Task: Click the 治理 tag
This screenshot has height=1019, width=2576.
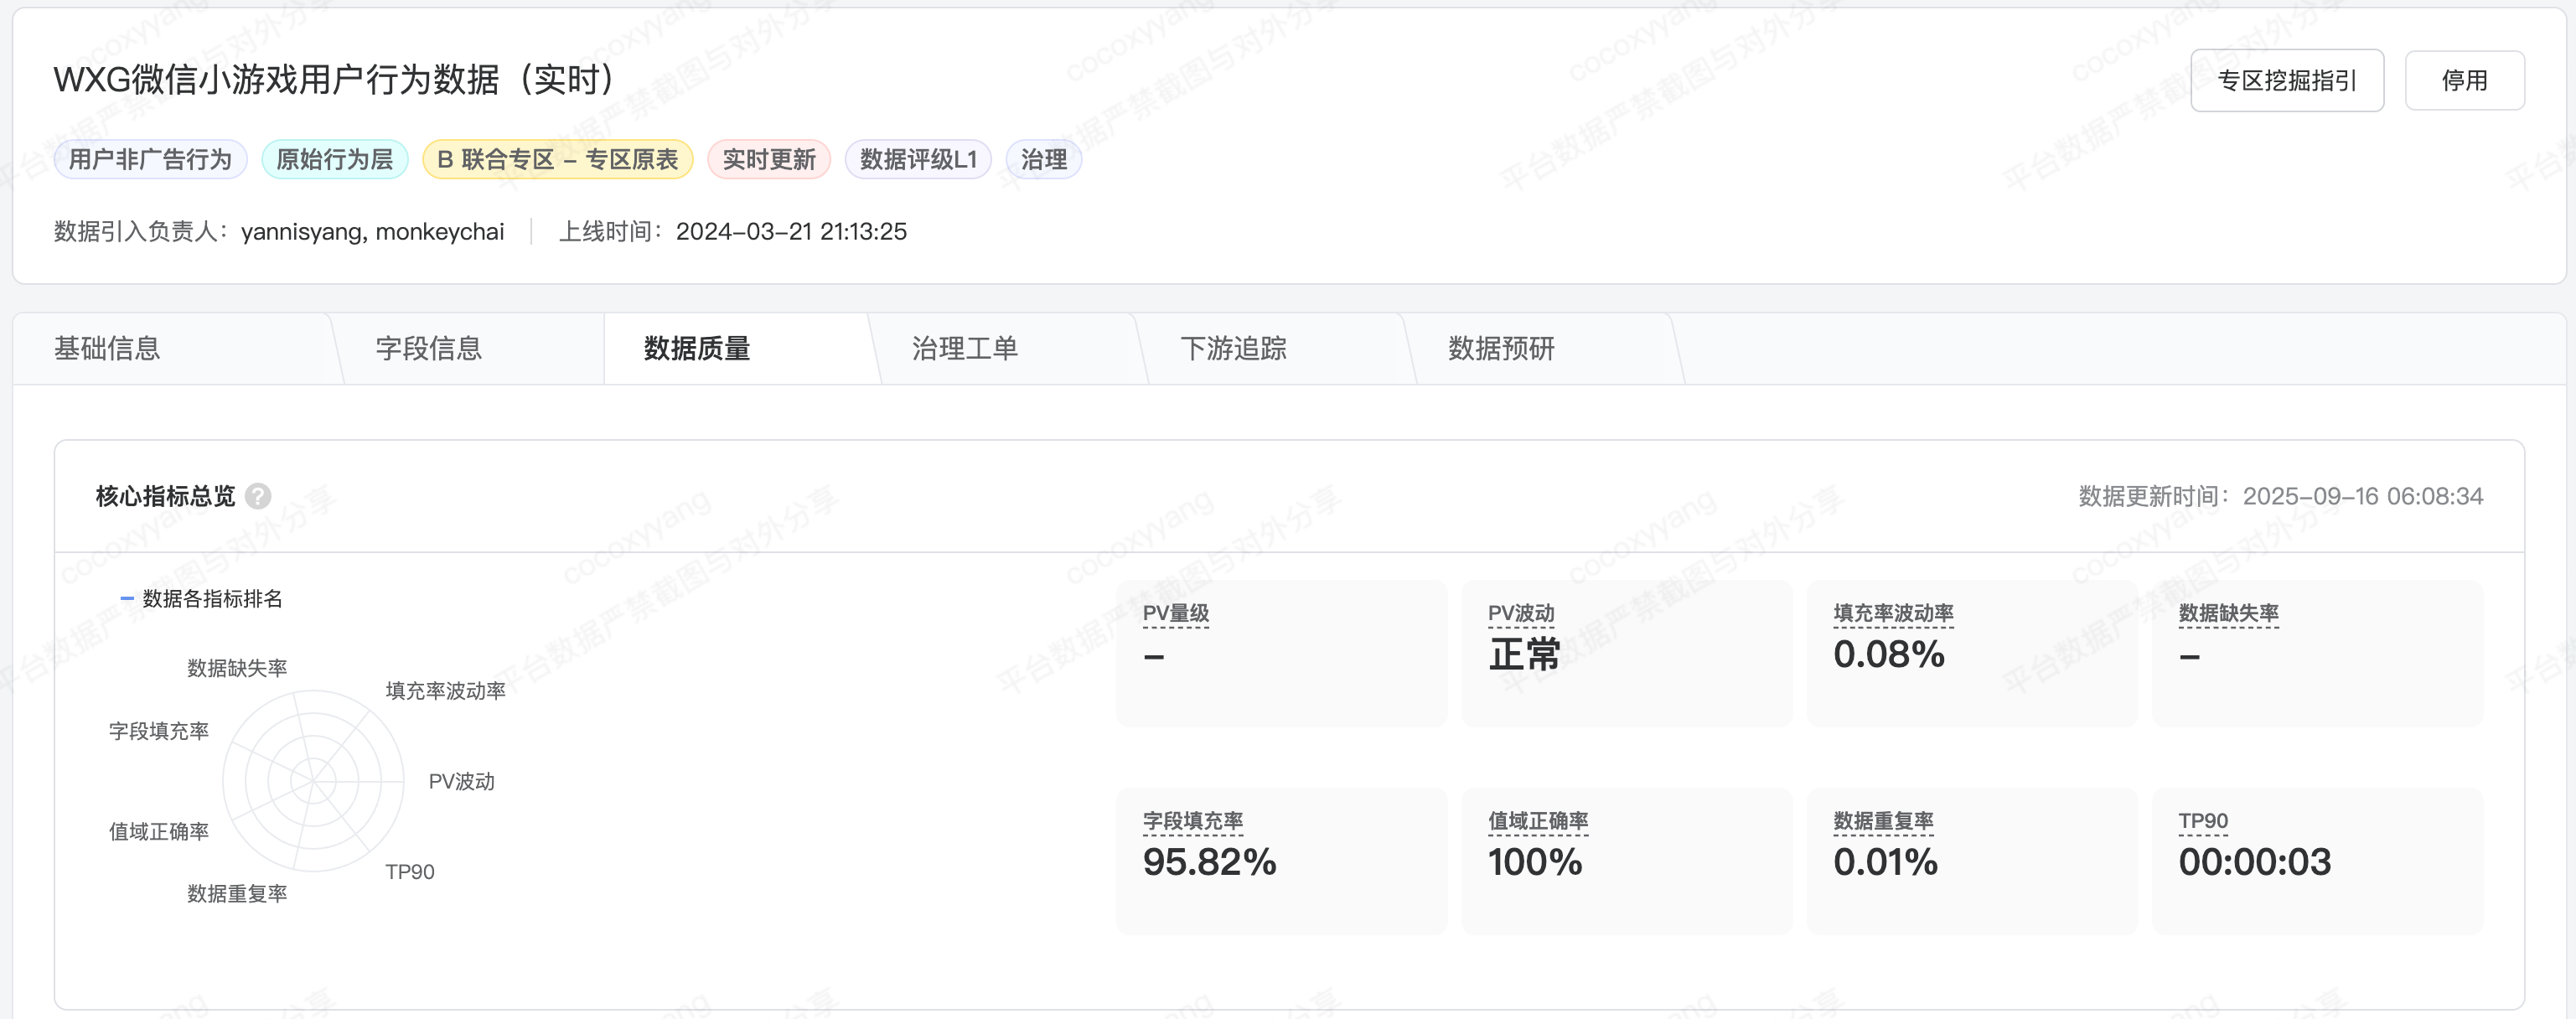Action: [1043, 159]
